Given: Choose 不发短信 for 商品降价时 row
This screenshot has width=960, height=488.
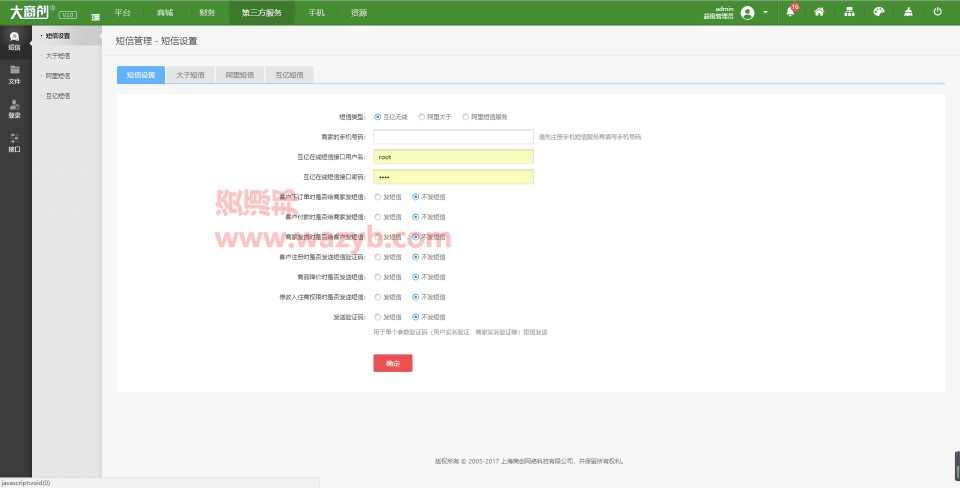Looking at the screenshot, I should [x=416, y=277].
